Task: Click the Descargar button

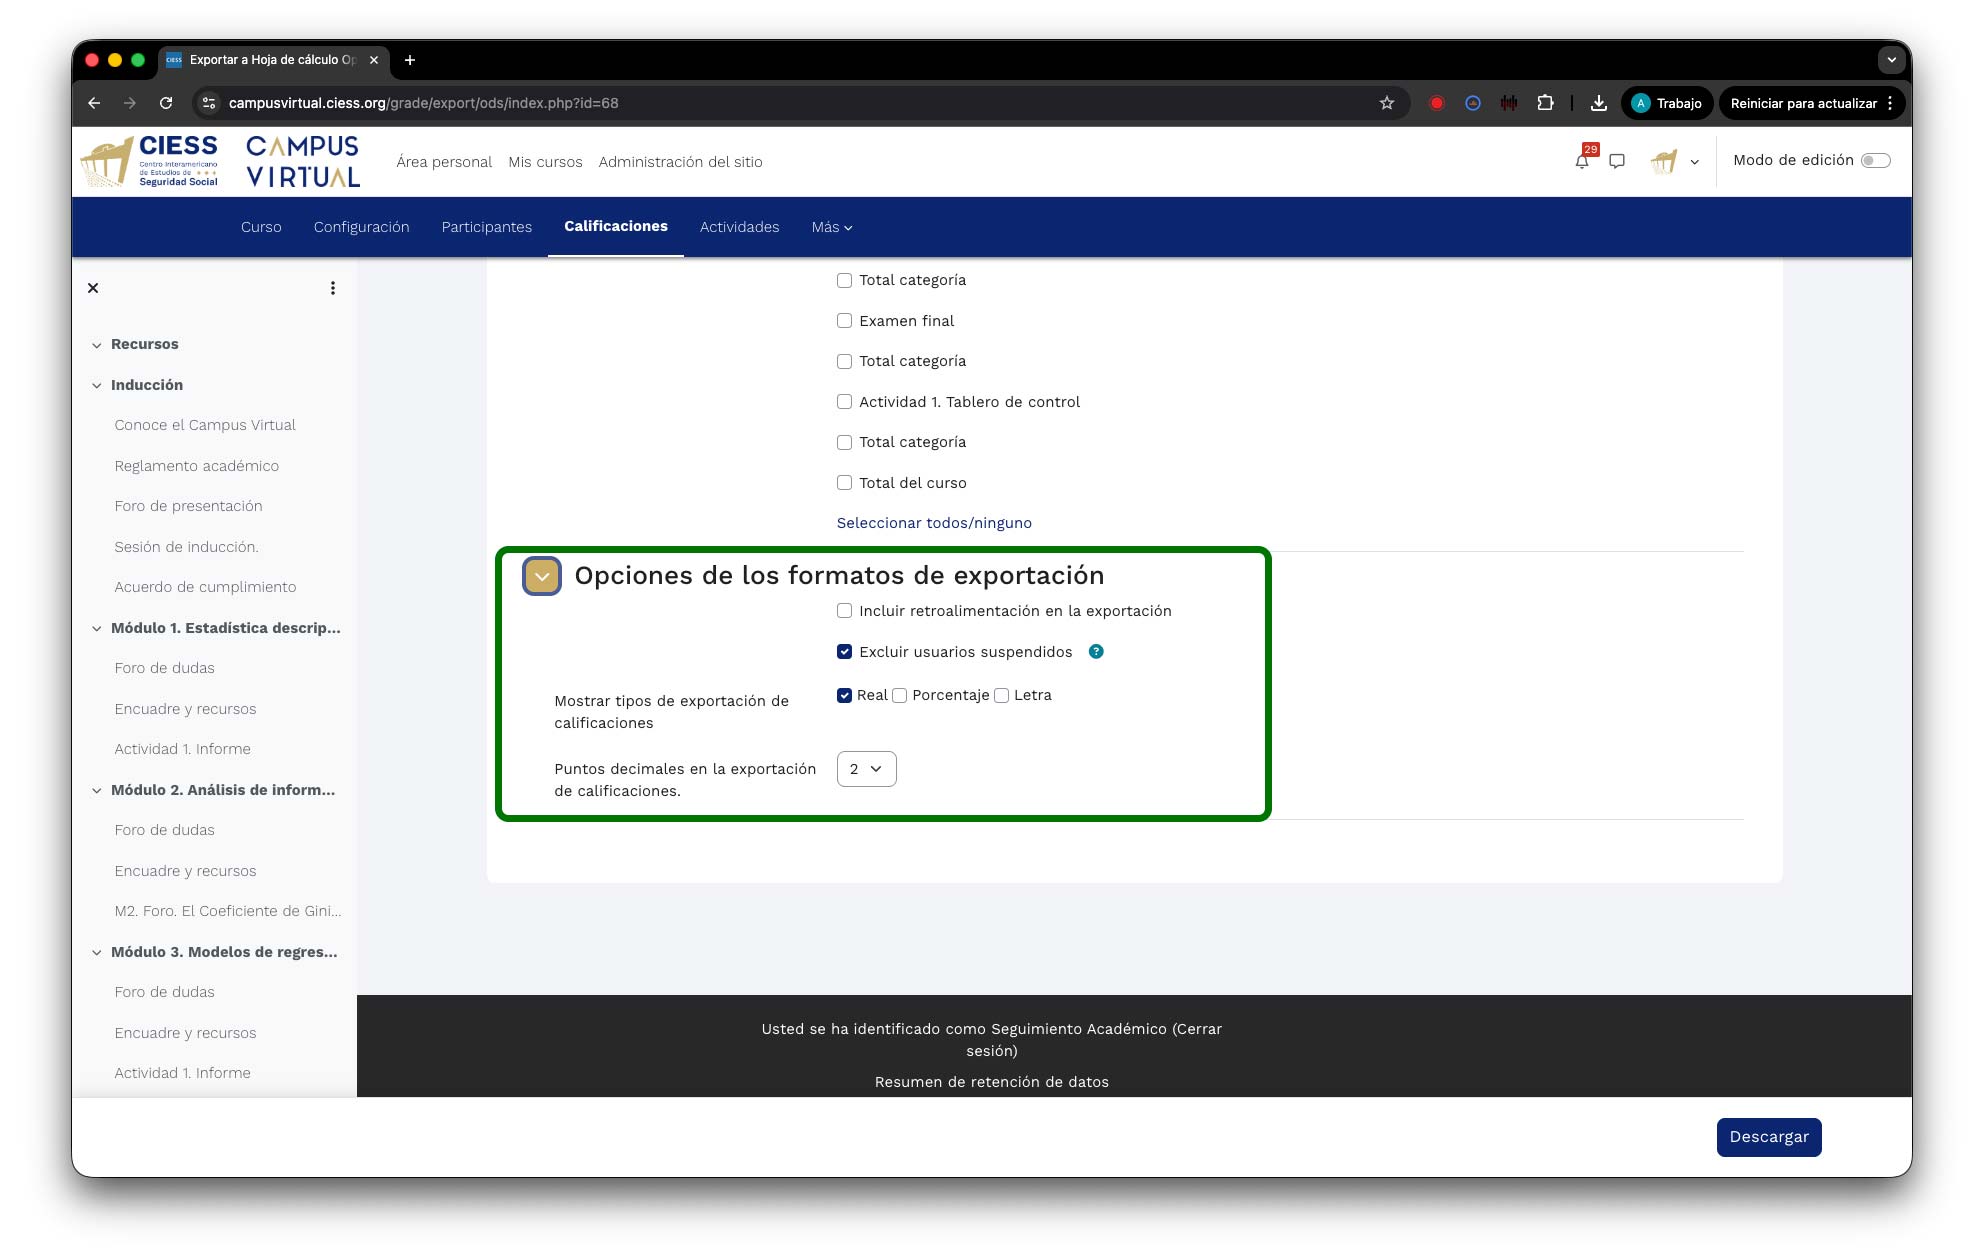Action: (1768, 1137)
